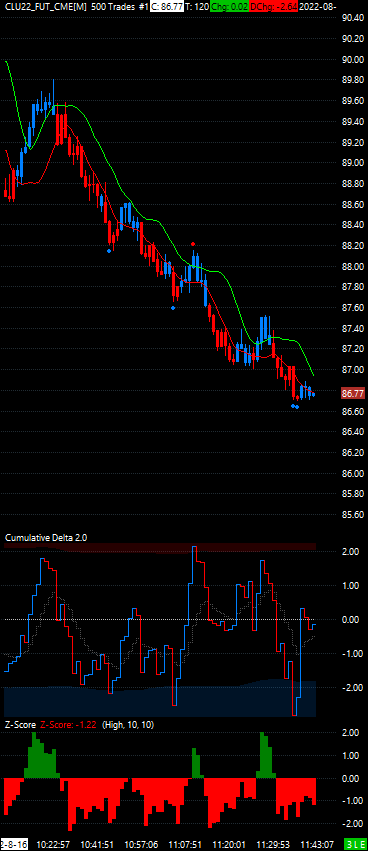Click the 89.60 price scale label

coord(353,101)
